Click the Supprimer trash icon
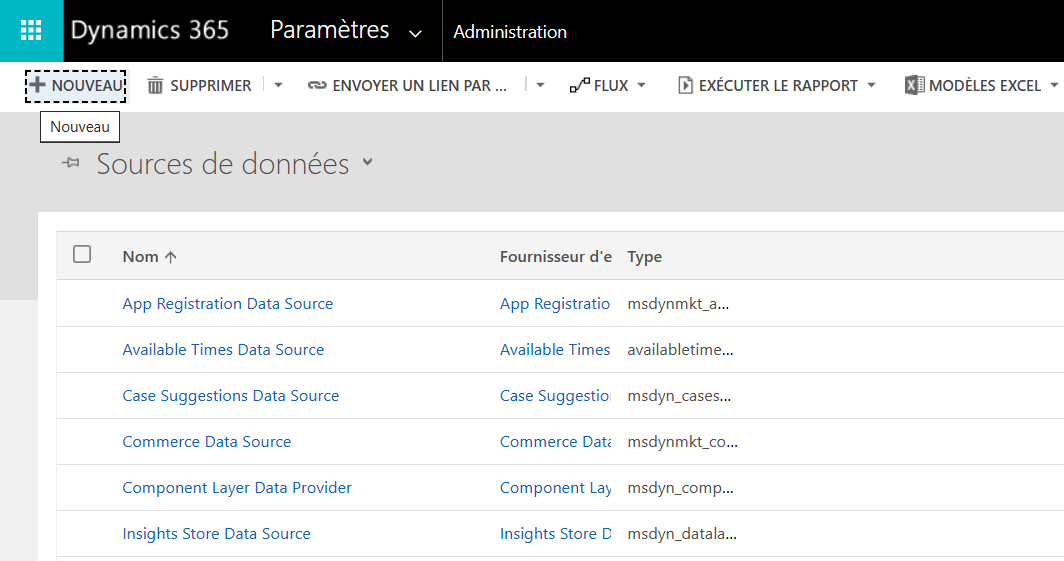The height and width of the screenshot is (561, 1064). click(x=155, y=86)
